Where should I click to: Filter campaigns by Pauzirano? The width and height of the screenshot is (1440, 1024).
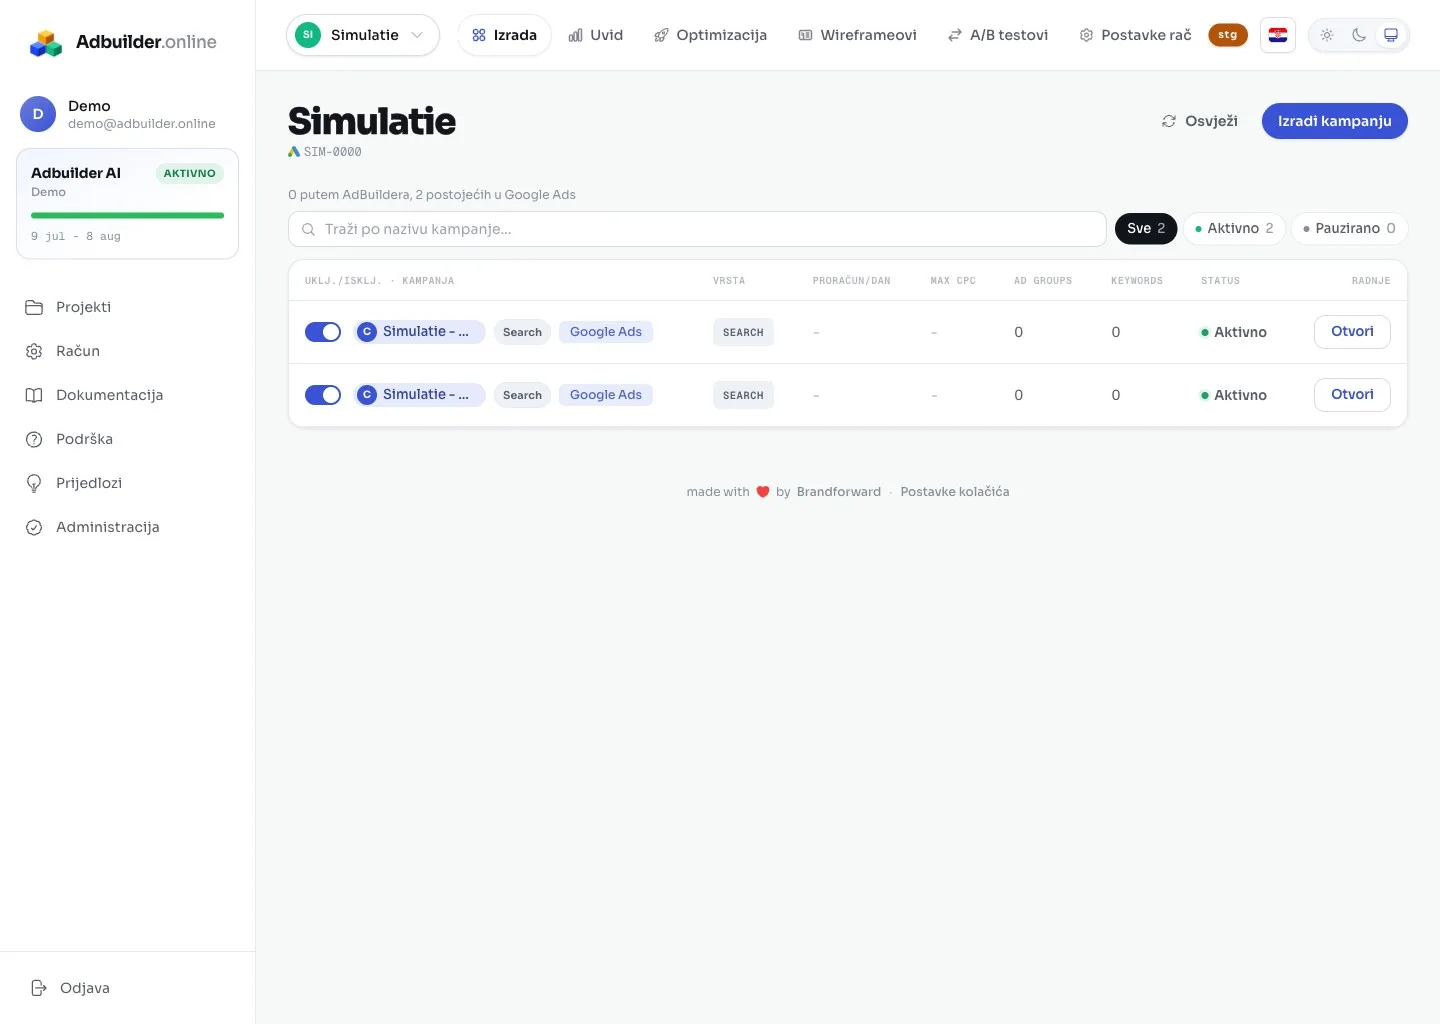[1350, 229]
